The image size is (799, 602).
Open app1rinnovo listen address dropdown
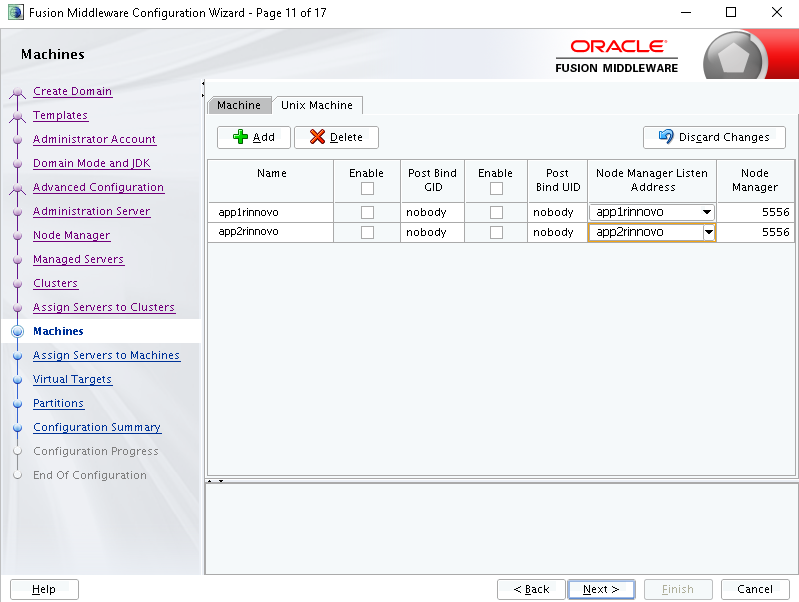coord(707,212)
